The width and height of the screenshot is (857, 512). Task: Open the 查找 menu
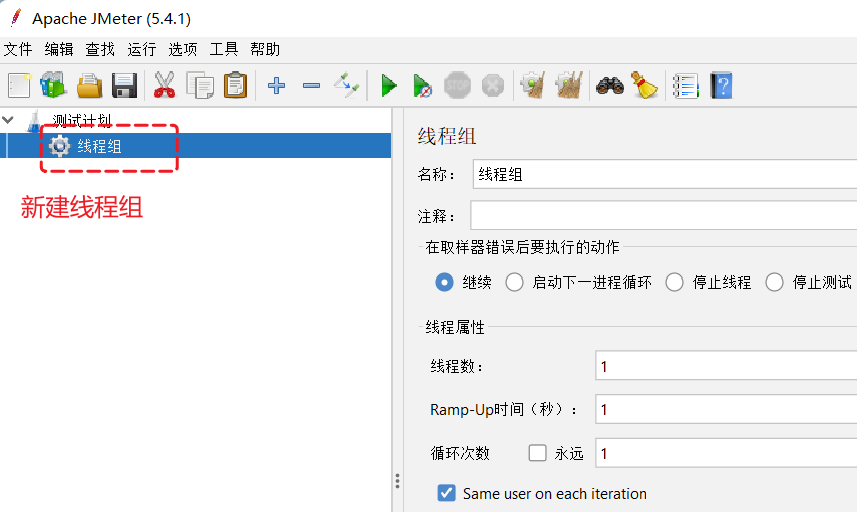100,49
